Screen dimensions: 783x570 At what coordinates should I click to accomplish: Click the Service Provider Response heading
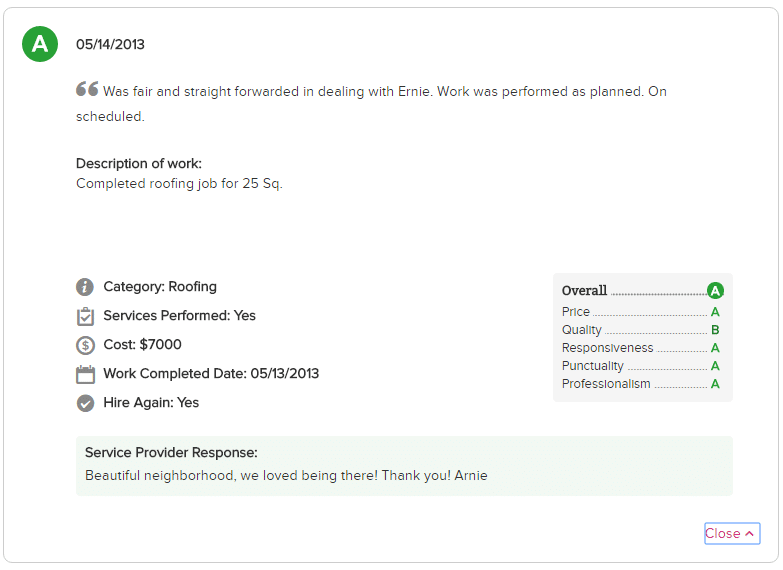click(171, 453)
